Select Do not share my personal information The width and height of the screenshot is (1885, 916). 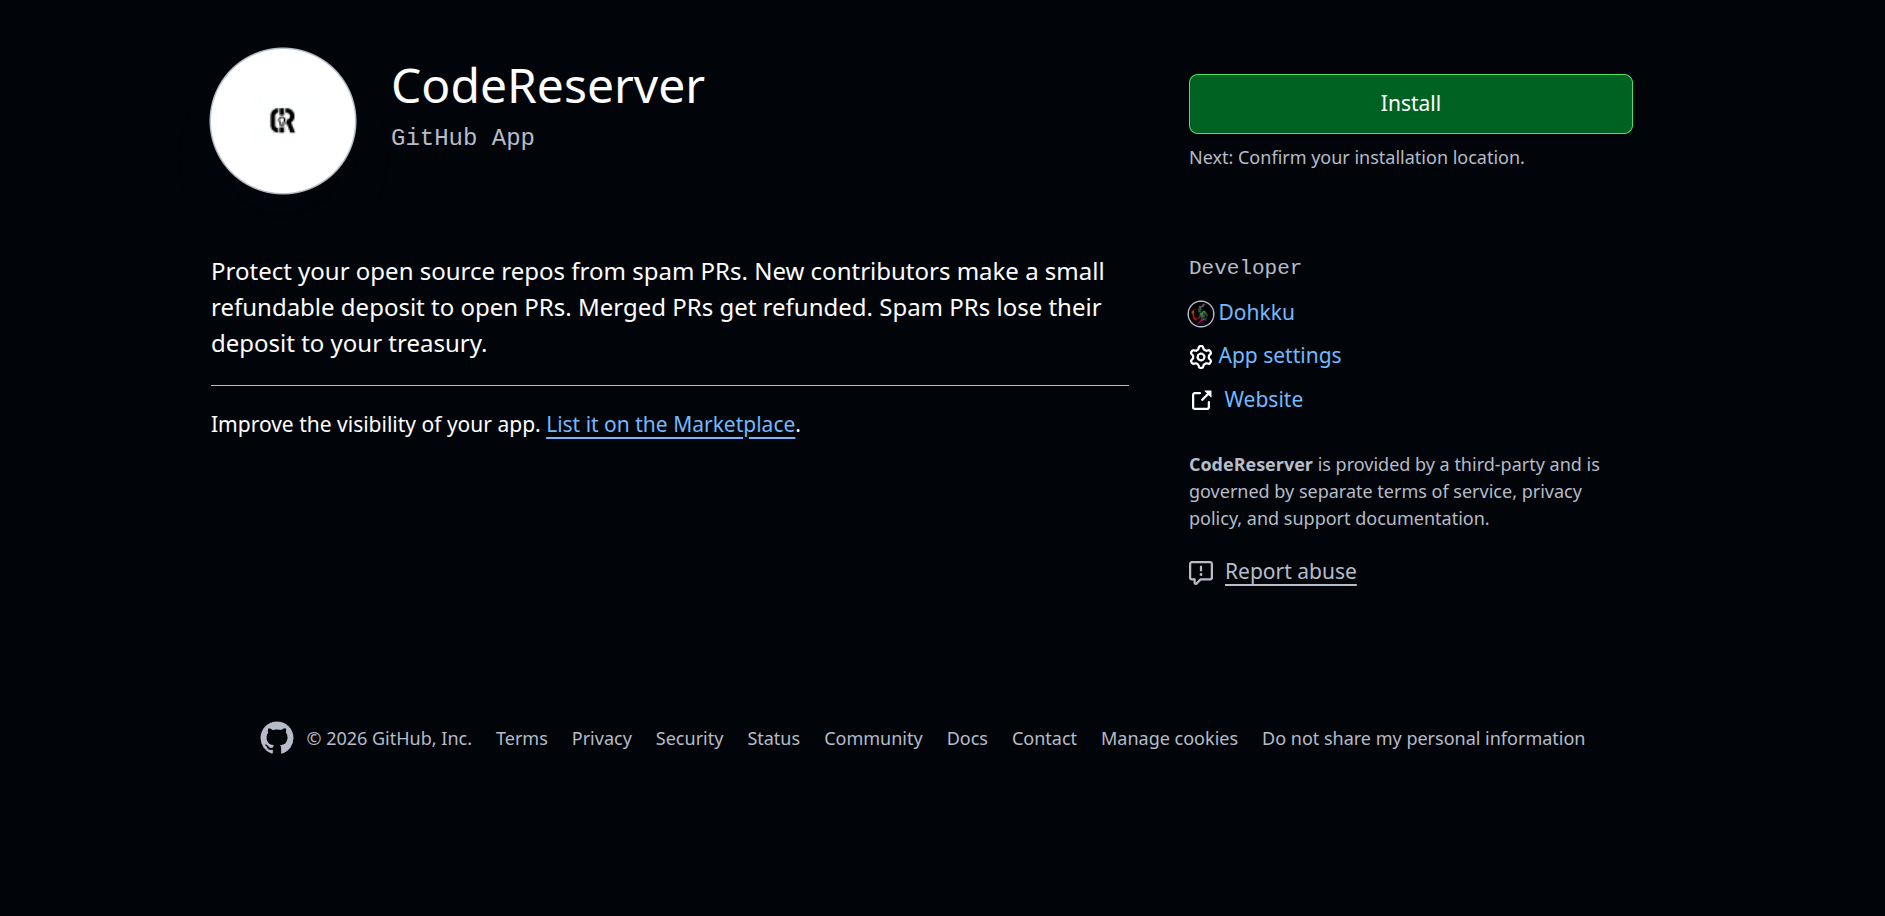(1422, 738)
